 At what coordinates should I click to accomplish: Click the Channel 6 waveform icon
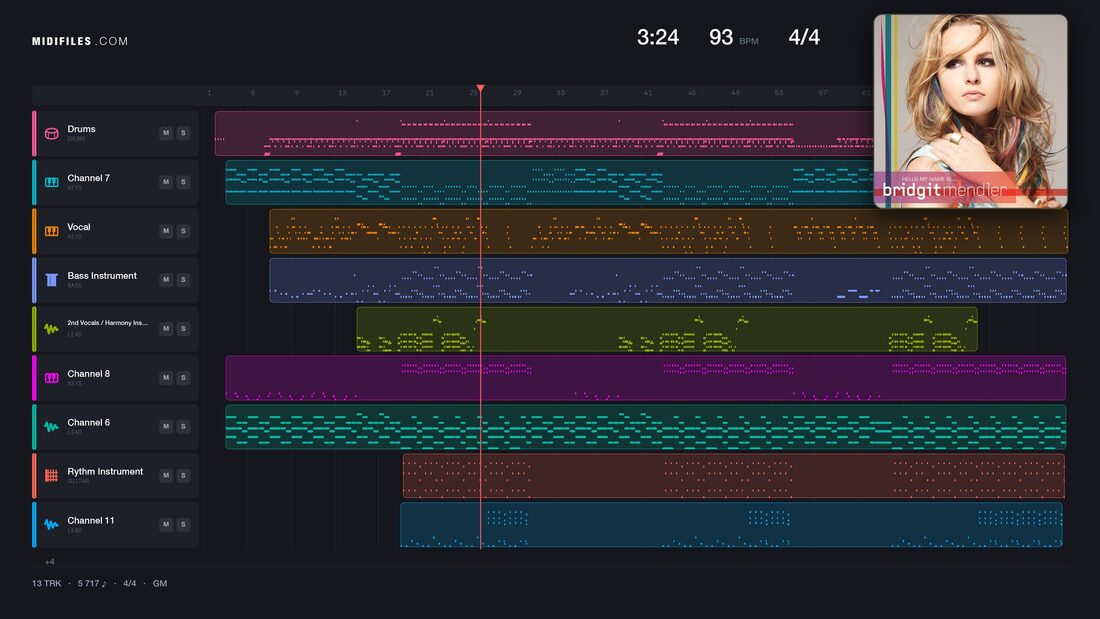[x=52, y=427]
